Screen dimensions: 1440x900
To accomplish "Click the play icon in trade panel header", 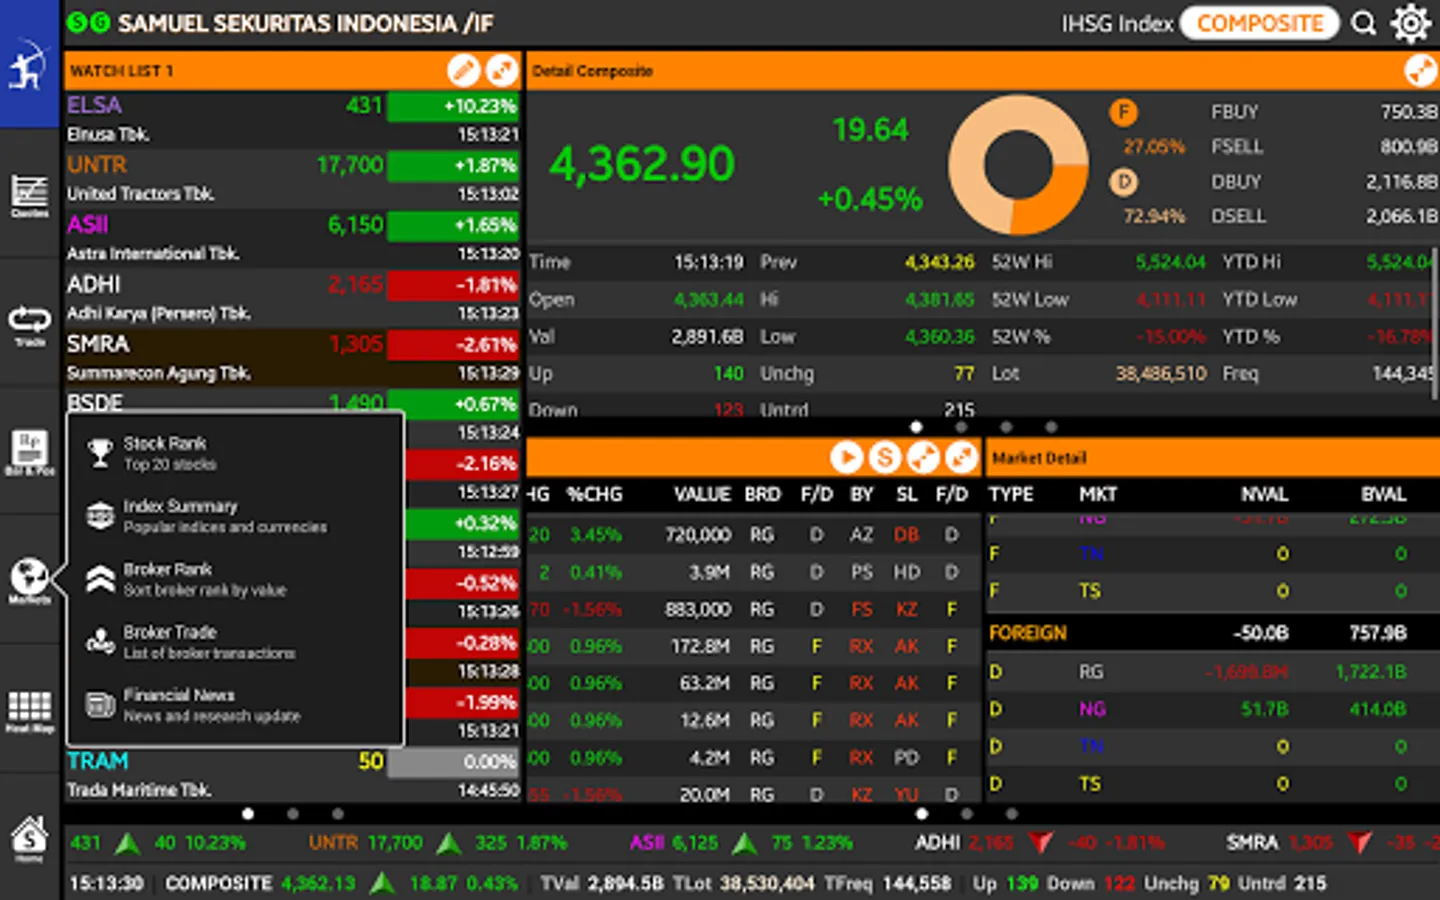I will pos(846,457).
